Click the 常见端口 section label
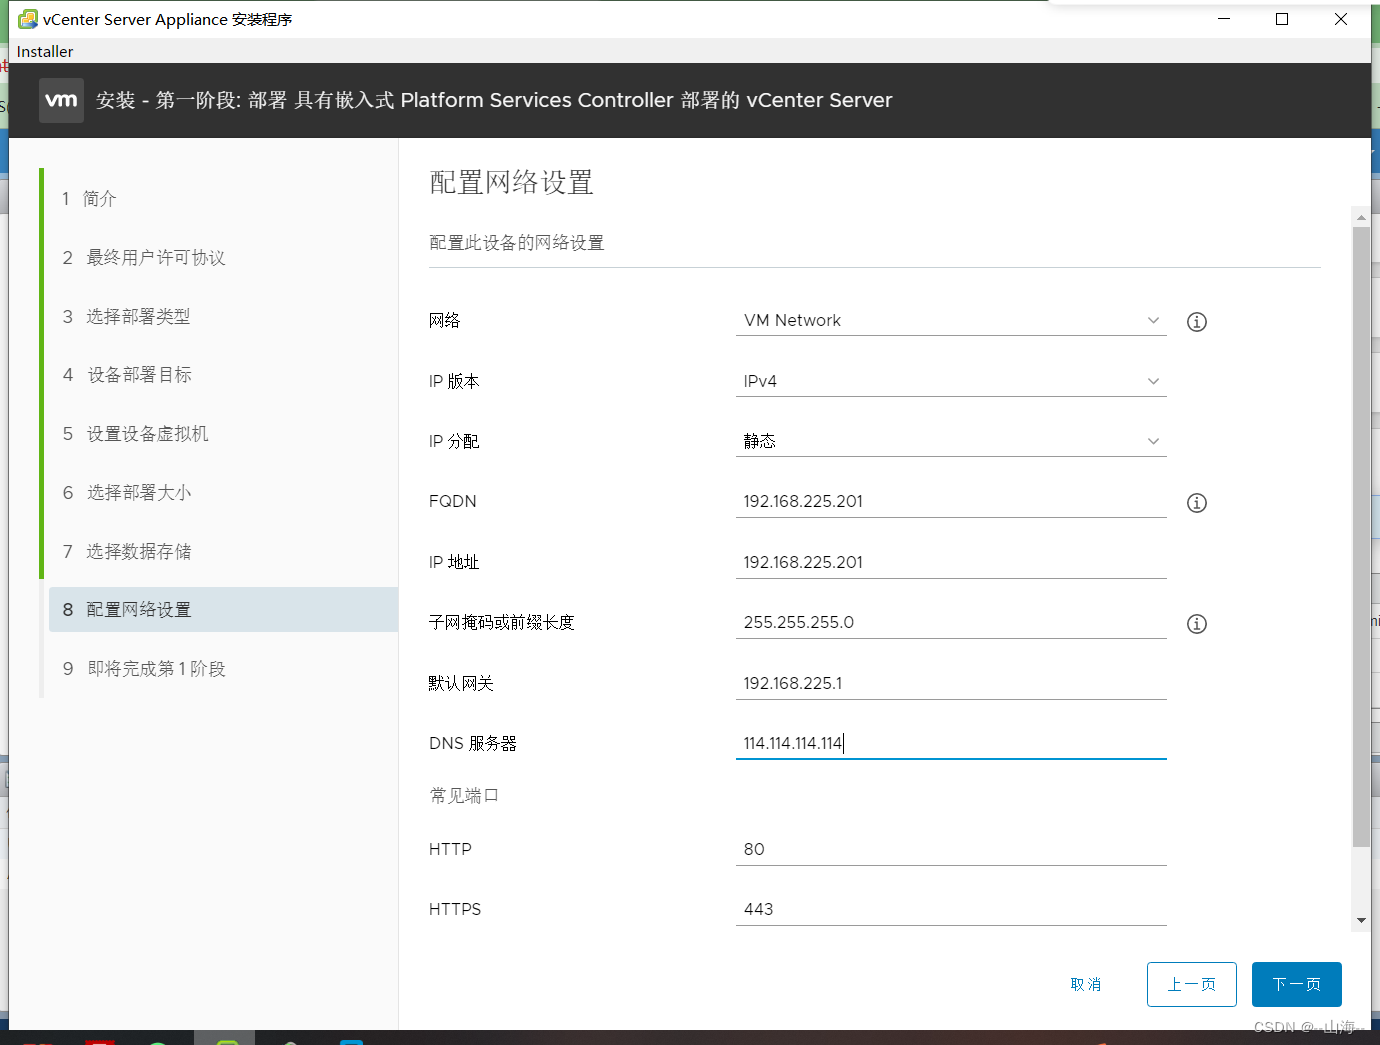The image size is (1380, 1045). click(464, 796)
